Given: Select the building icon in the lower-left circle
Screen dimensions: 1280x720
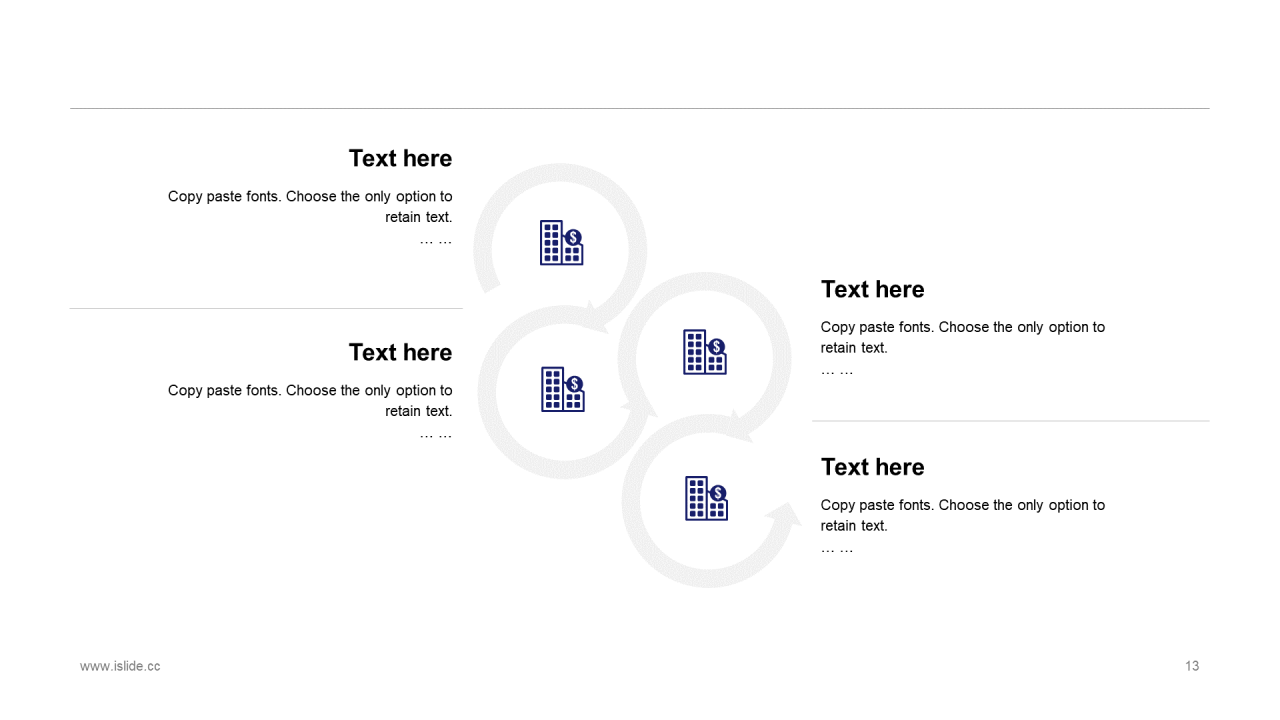Looking at the screenshot, I should (x=562, y=389).
